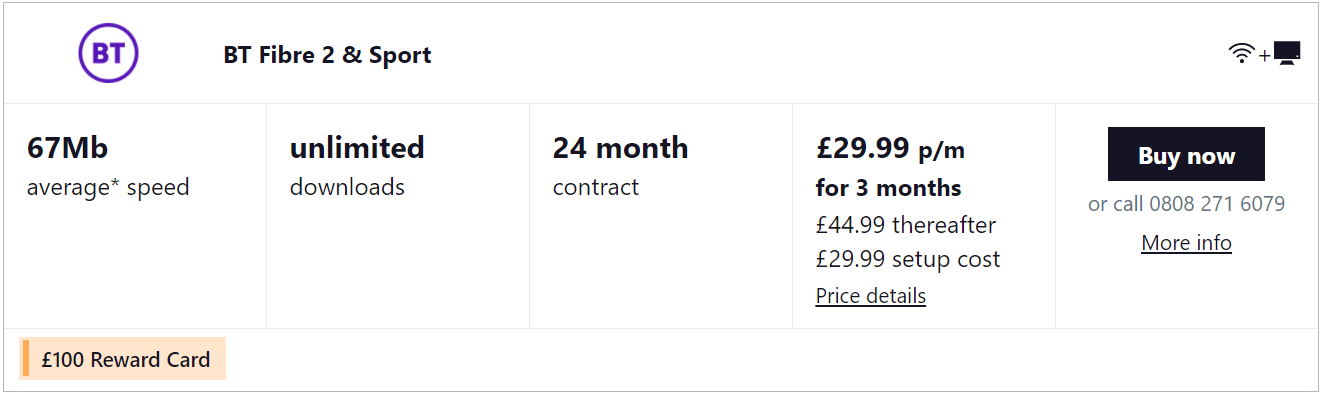Image resolution: width=1323 pixels, height=404 pixels.
Task: Click the BT logo
Action: click(108, 54)
